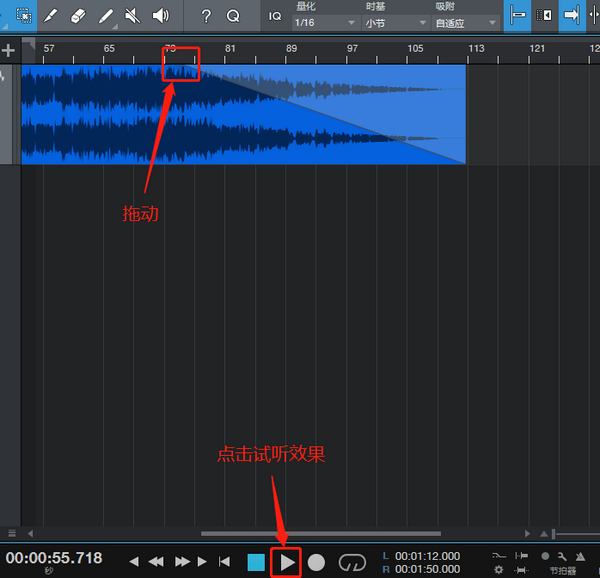Toggle the small precount dot icon
Viewport: 600px width, 578px height.
pos(545,556)
